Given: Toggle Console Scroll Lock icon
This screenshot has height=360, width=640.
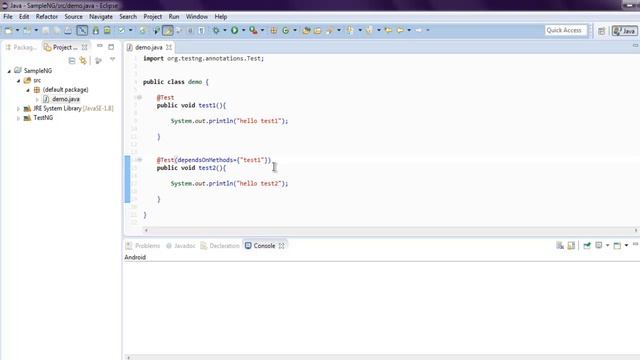Looking at the screenshot, I should pyautogui.click(x=571, y=245).
